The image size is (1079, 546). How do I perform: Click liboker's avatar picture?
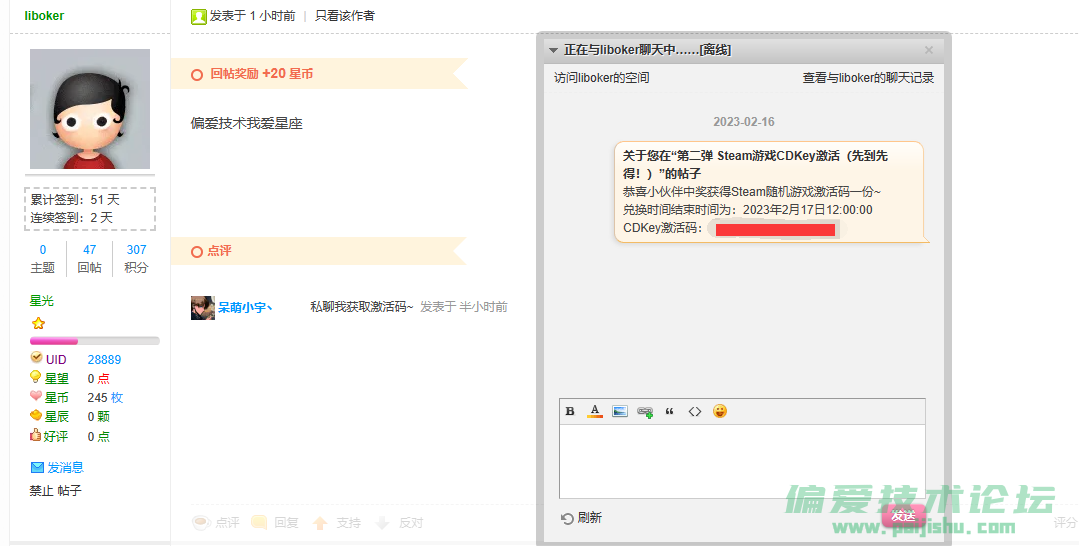click(x=90, y=109)
